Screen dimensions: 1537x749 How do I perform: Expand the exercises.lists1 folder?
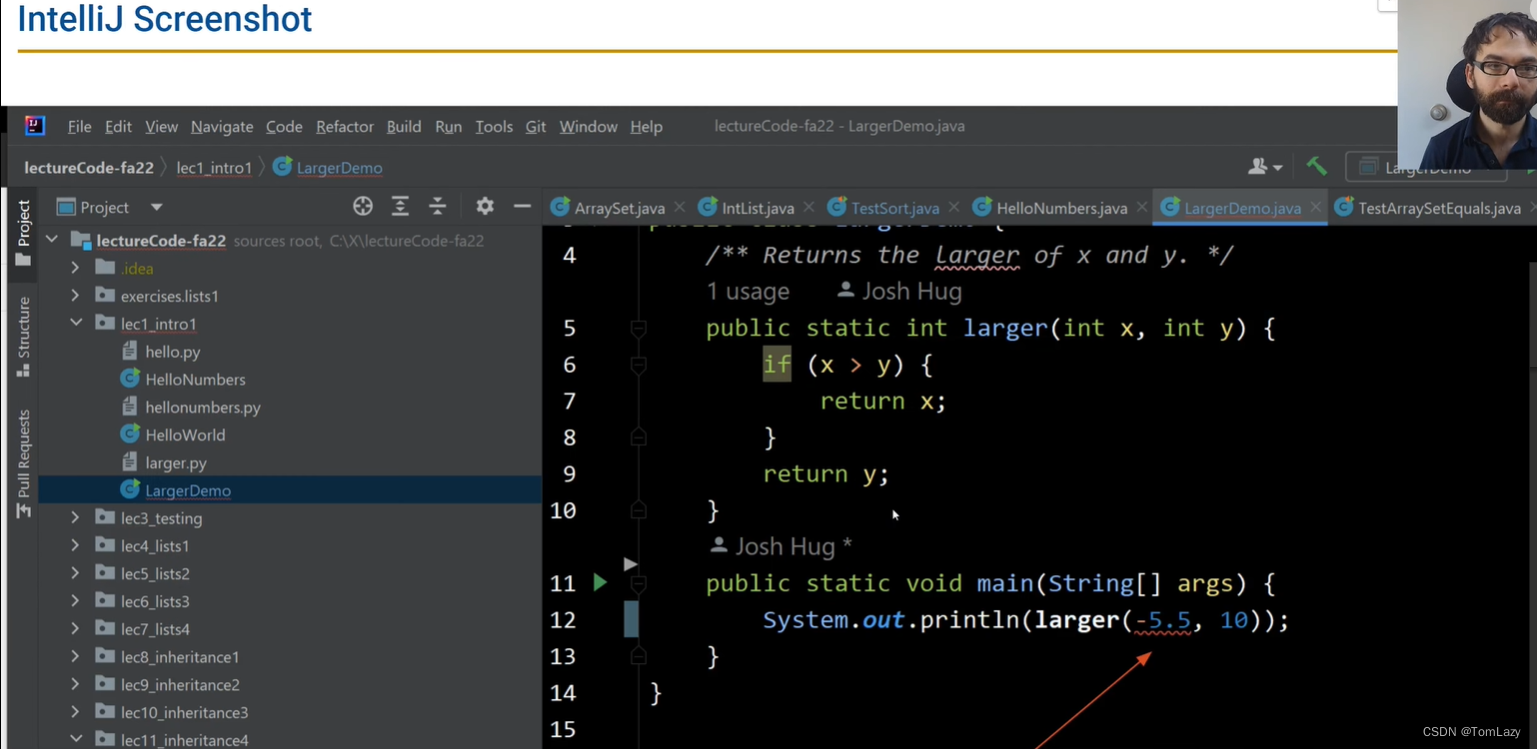point(75,296)
